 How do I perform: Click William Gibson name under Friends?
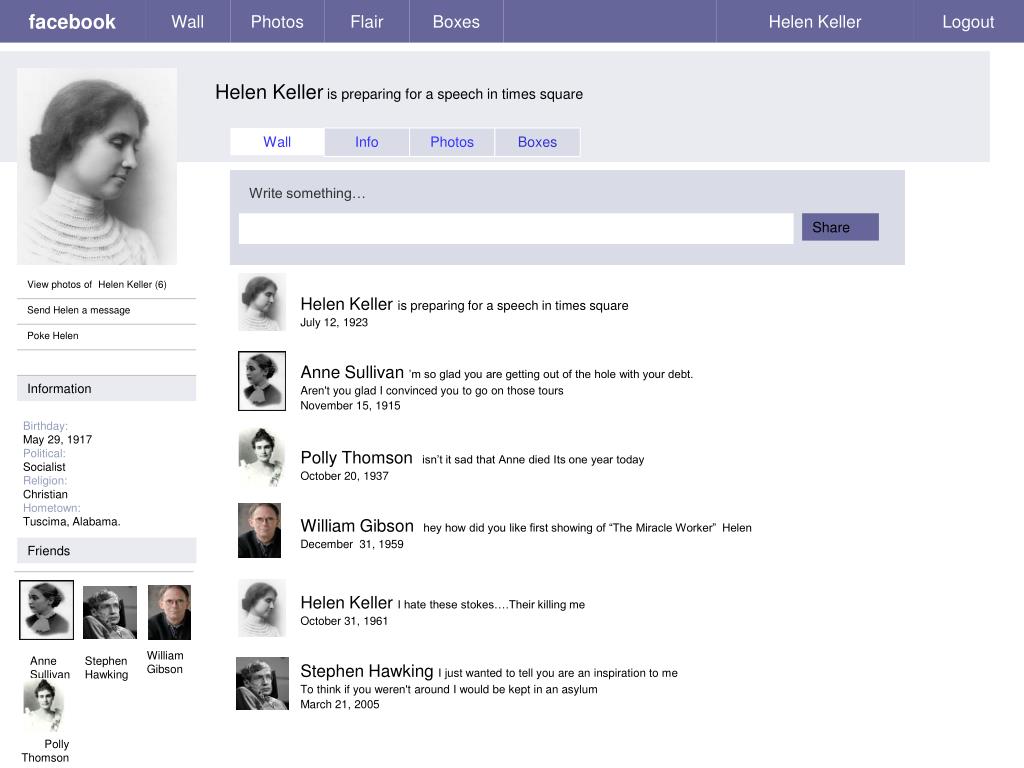(165, 662)
